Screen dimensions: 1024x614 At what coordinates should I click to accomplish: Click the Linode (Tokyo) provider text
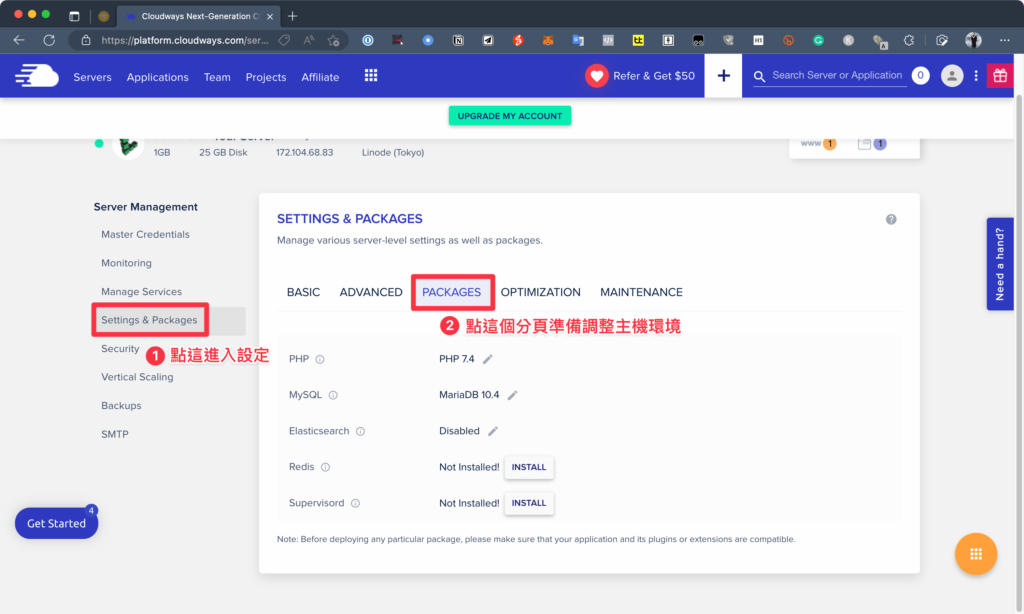tap(392, 152)
